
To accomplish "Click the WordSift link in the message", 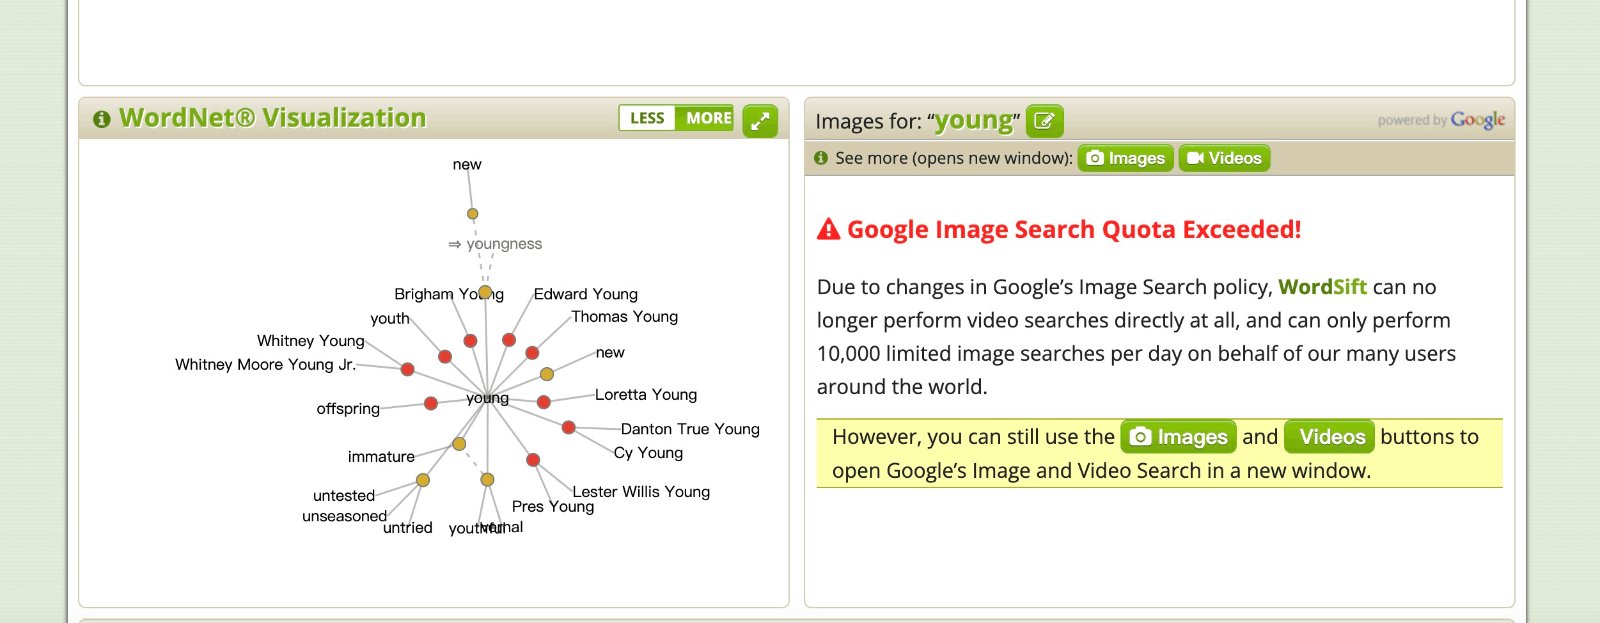I will (x=1321, y=287).
